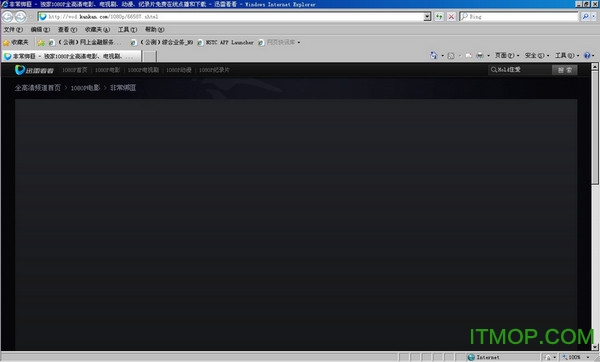600x362 pixels.
Task: Click the 迅雷看看 site logo
Action: (x=34, y=70)
